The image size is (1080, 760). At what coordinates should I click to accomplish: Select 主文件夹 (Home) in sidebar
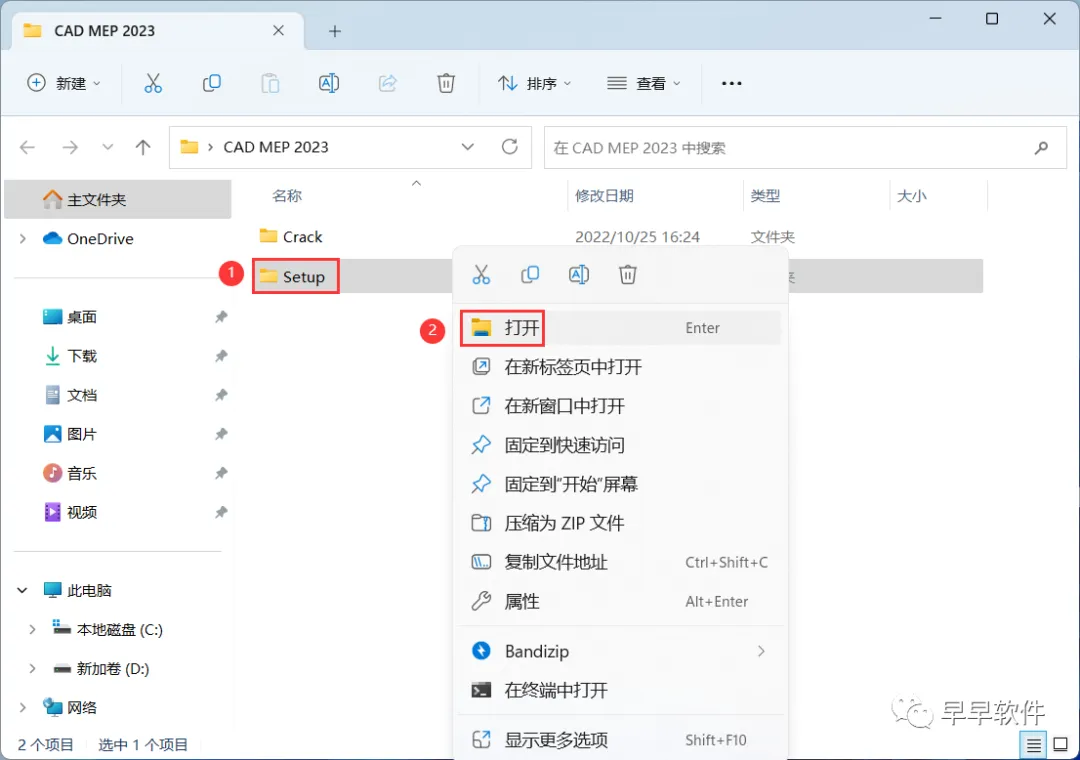pyautogui.click(x=118, y=199)
